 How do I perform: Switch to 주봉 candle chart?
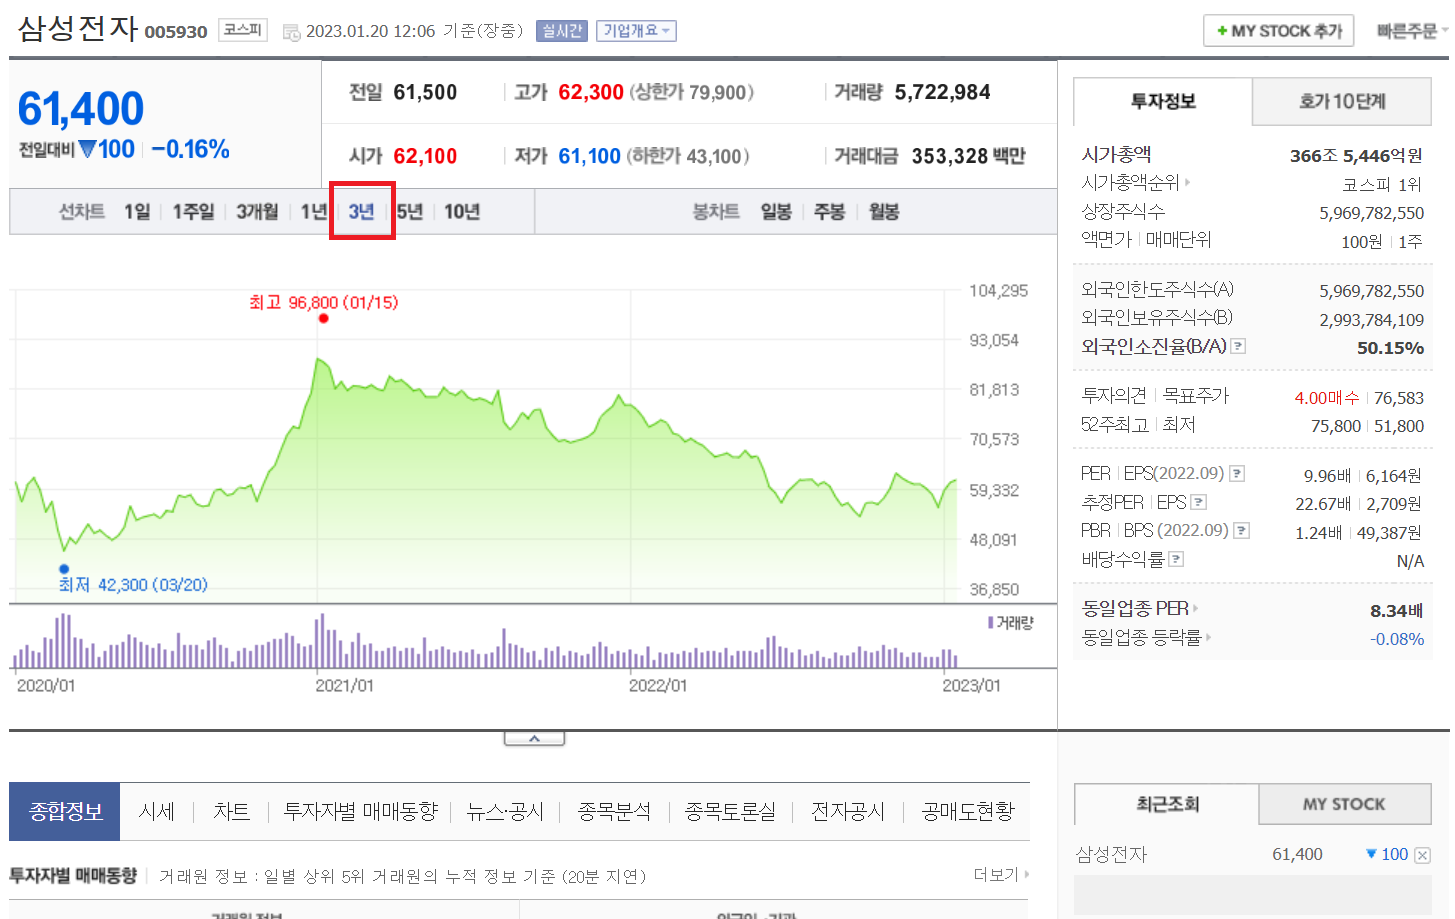point(829,212)
